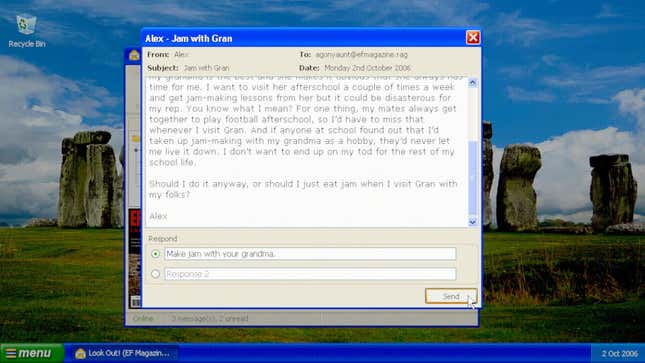
Task: Click the Look Out mail icon behind the message
Action: coord(134,55)
